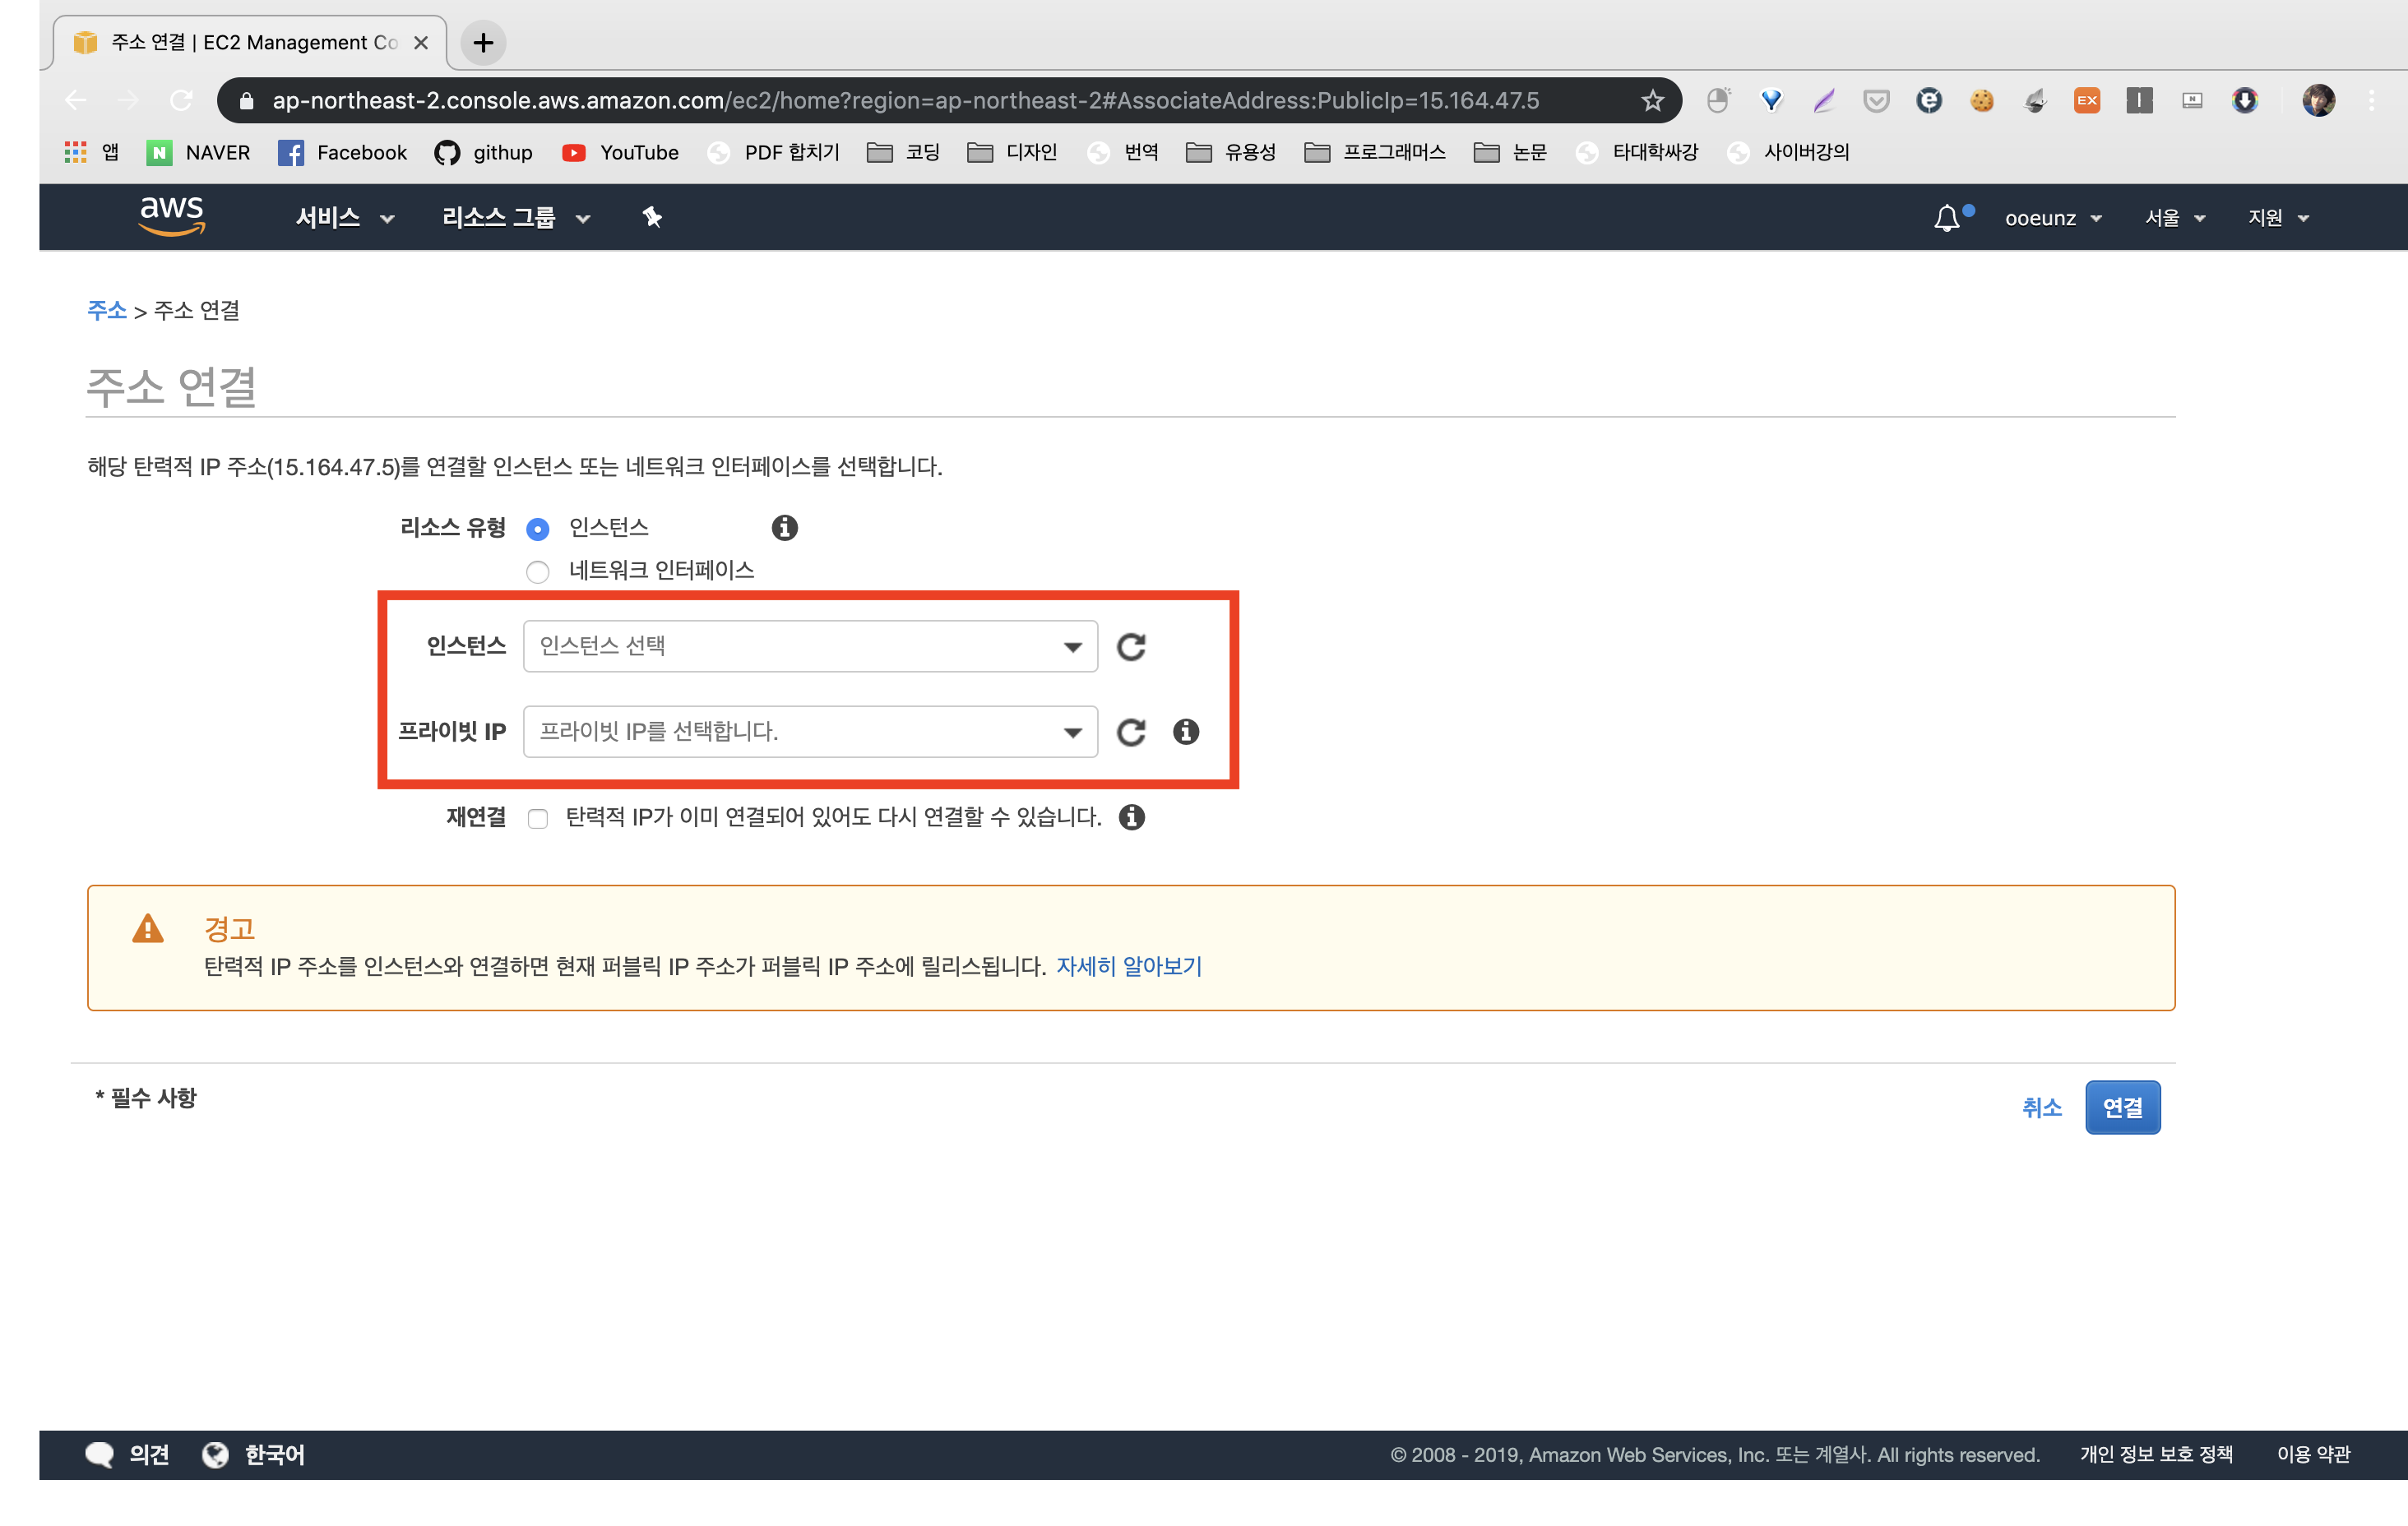Enable the 재연결 checkbox
This screenshot has width=2408, height=1526.
coord(538,819)
